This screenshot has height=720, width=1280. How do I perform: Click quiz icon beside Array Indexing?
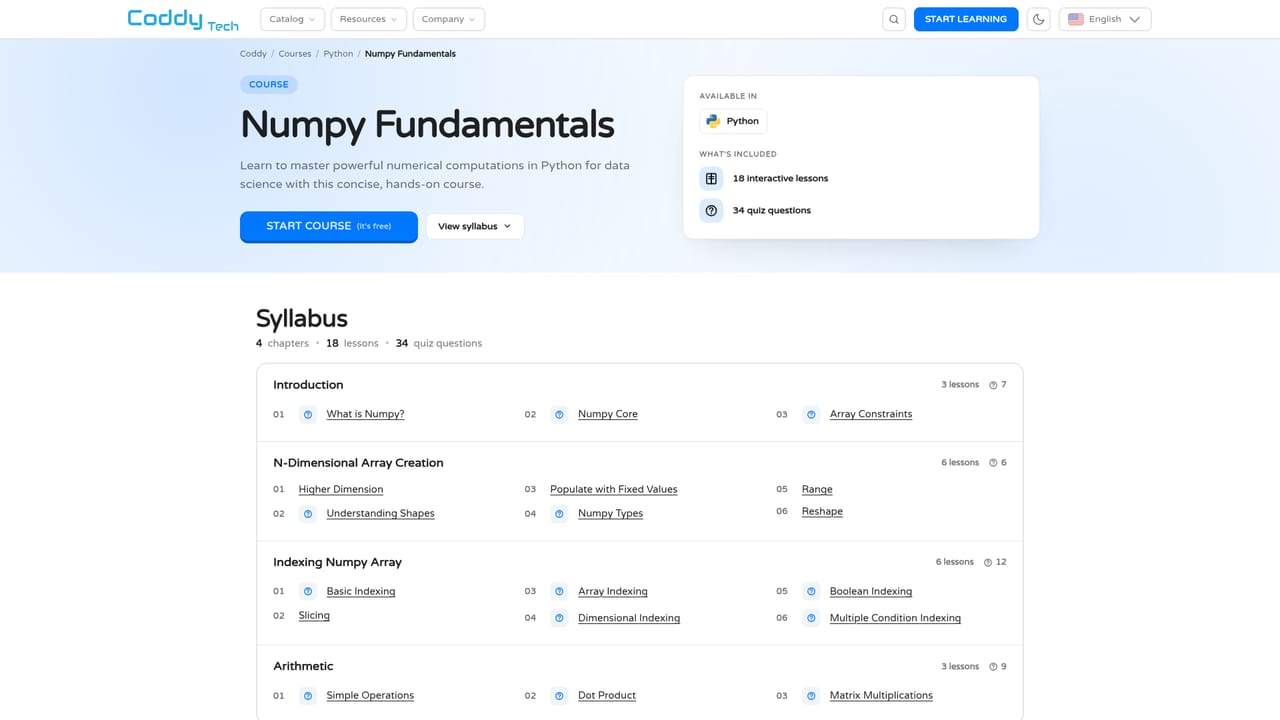tap(559, 591)
